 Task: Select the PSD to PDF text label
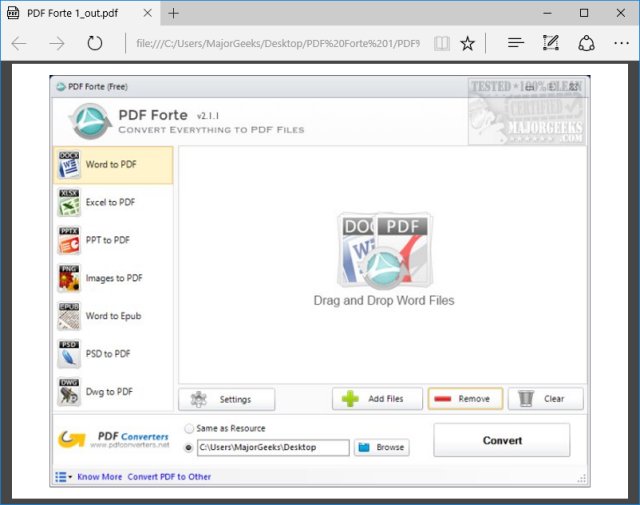[108, 354]
